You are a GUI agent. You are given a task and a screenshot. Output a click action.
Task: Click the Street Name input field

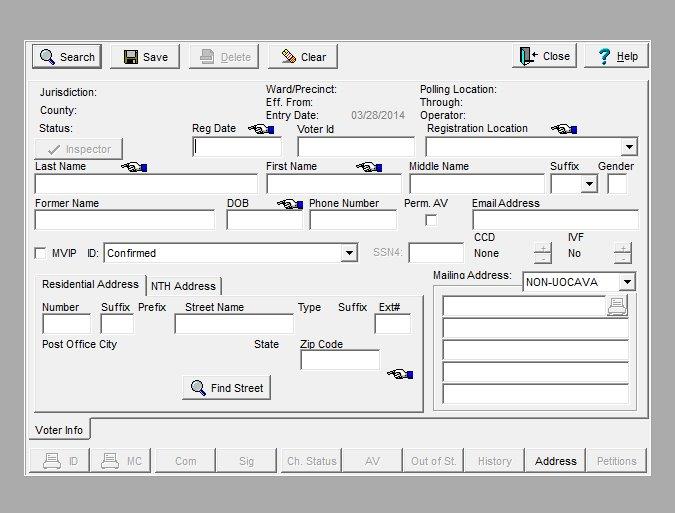pos(234,324)
